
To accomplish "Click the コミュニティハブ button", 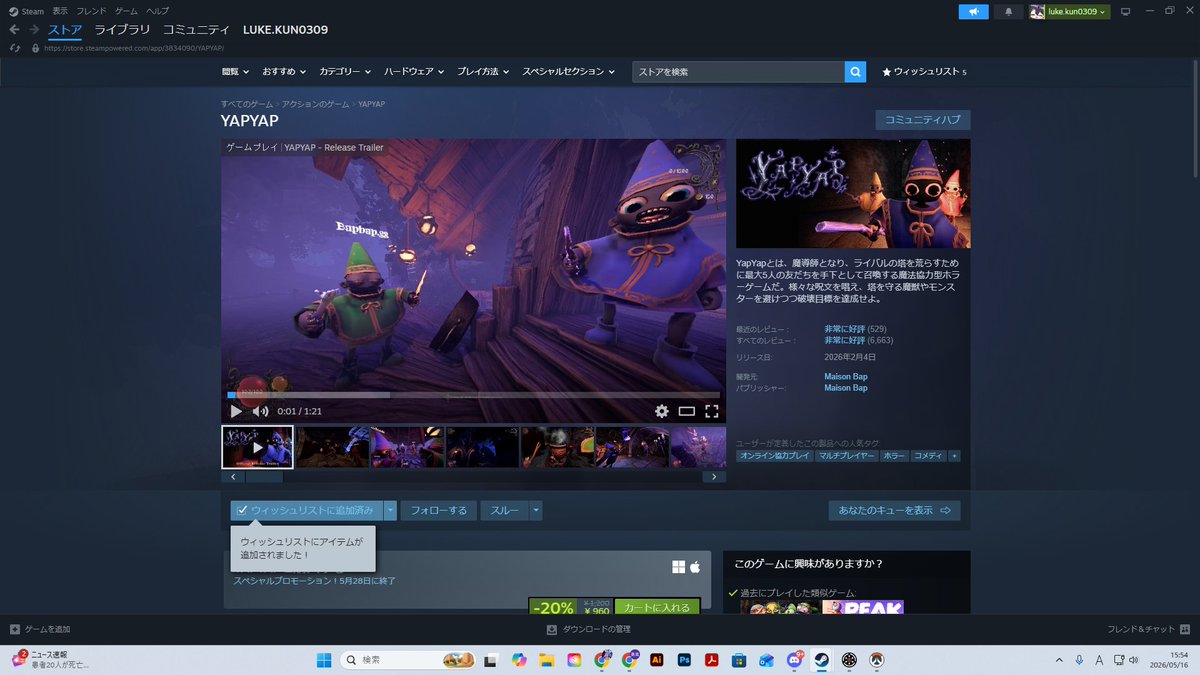I will [923, 120].
